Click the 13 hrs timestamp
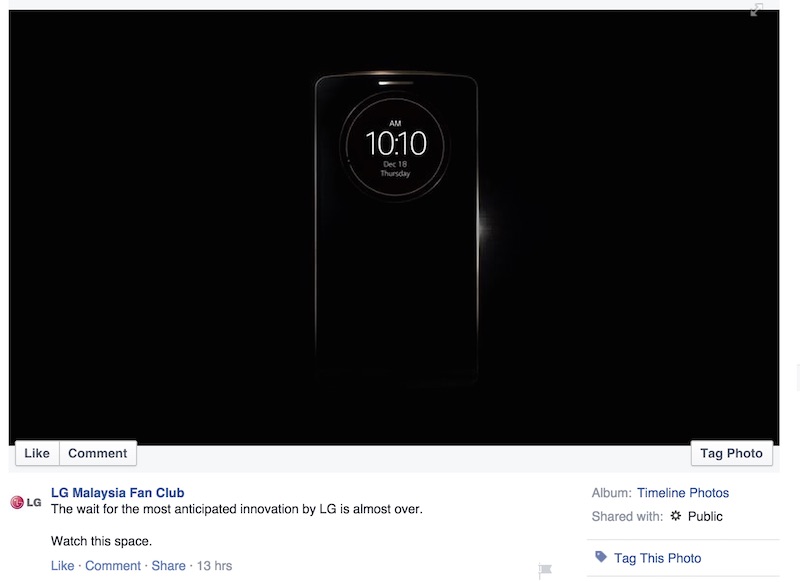 (214, 566)
